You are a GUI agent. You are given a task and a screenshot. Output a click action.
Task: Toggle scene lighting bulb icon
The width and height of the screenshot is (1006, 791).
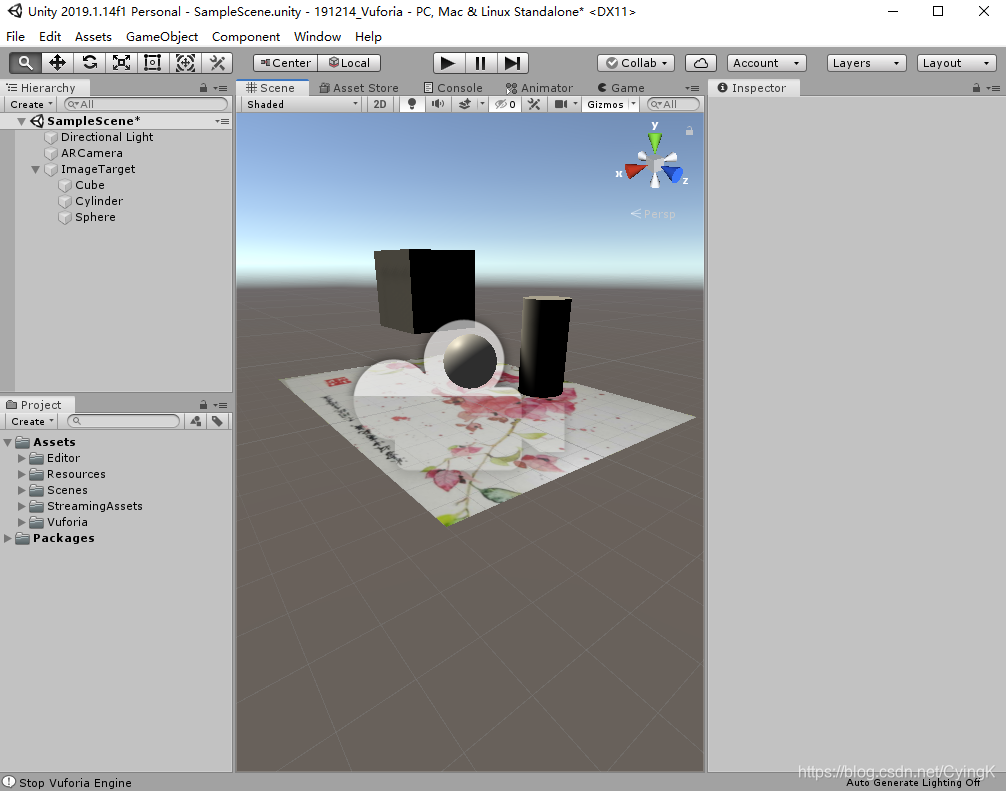click(412, 104)
